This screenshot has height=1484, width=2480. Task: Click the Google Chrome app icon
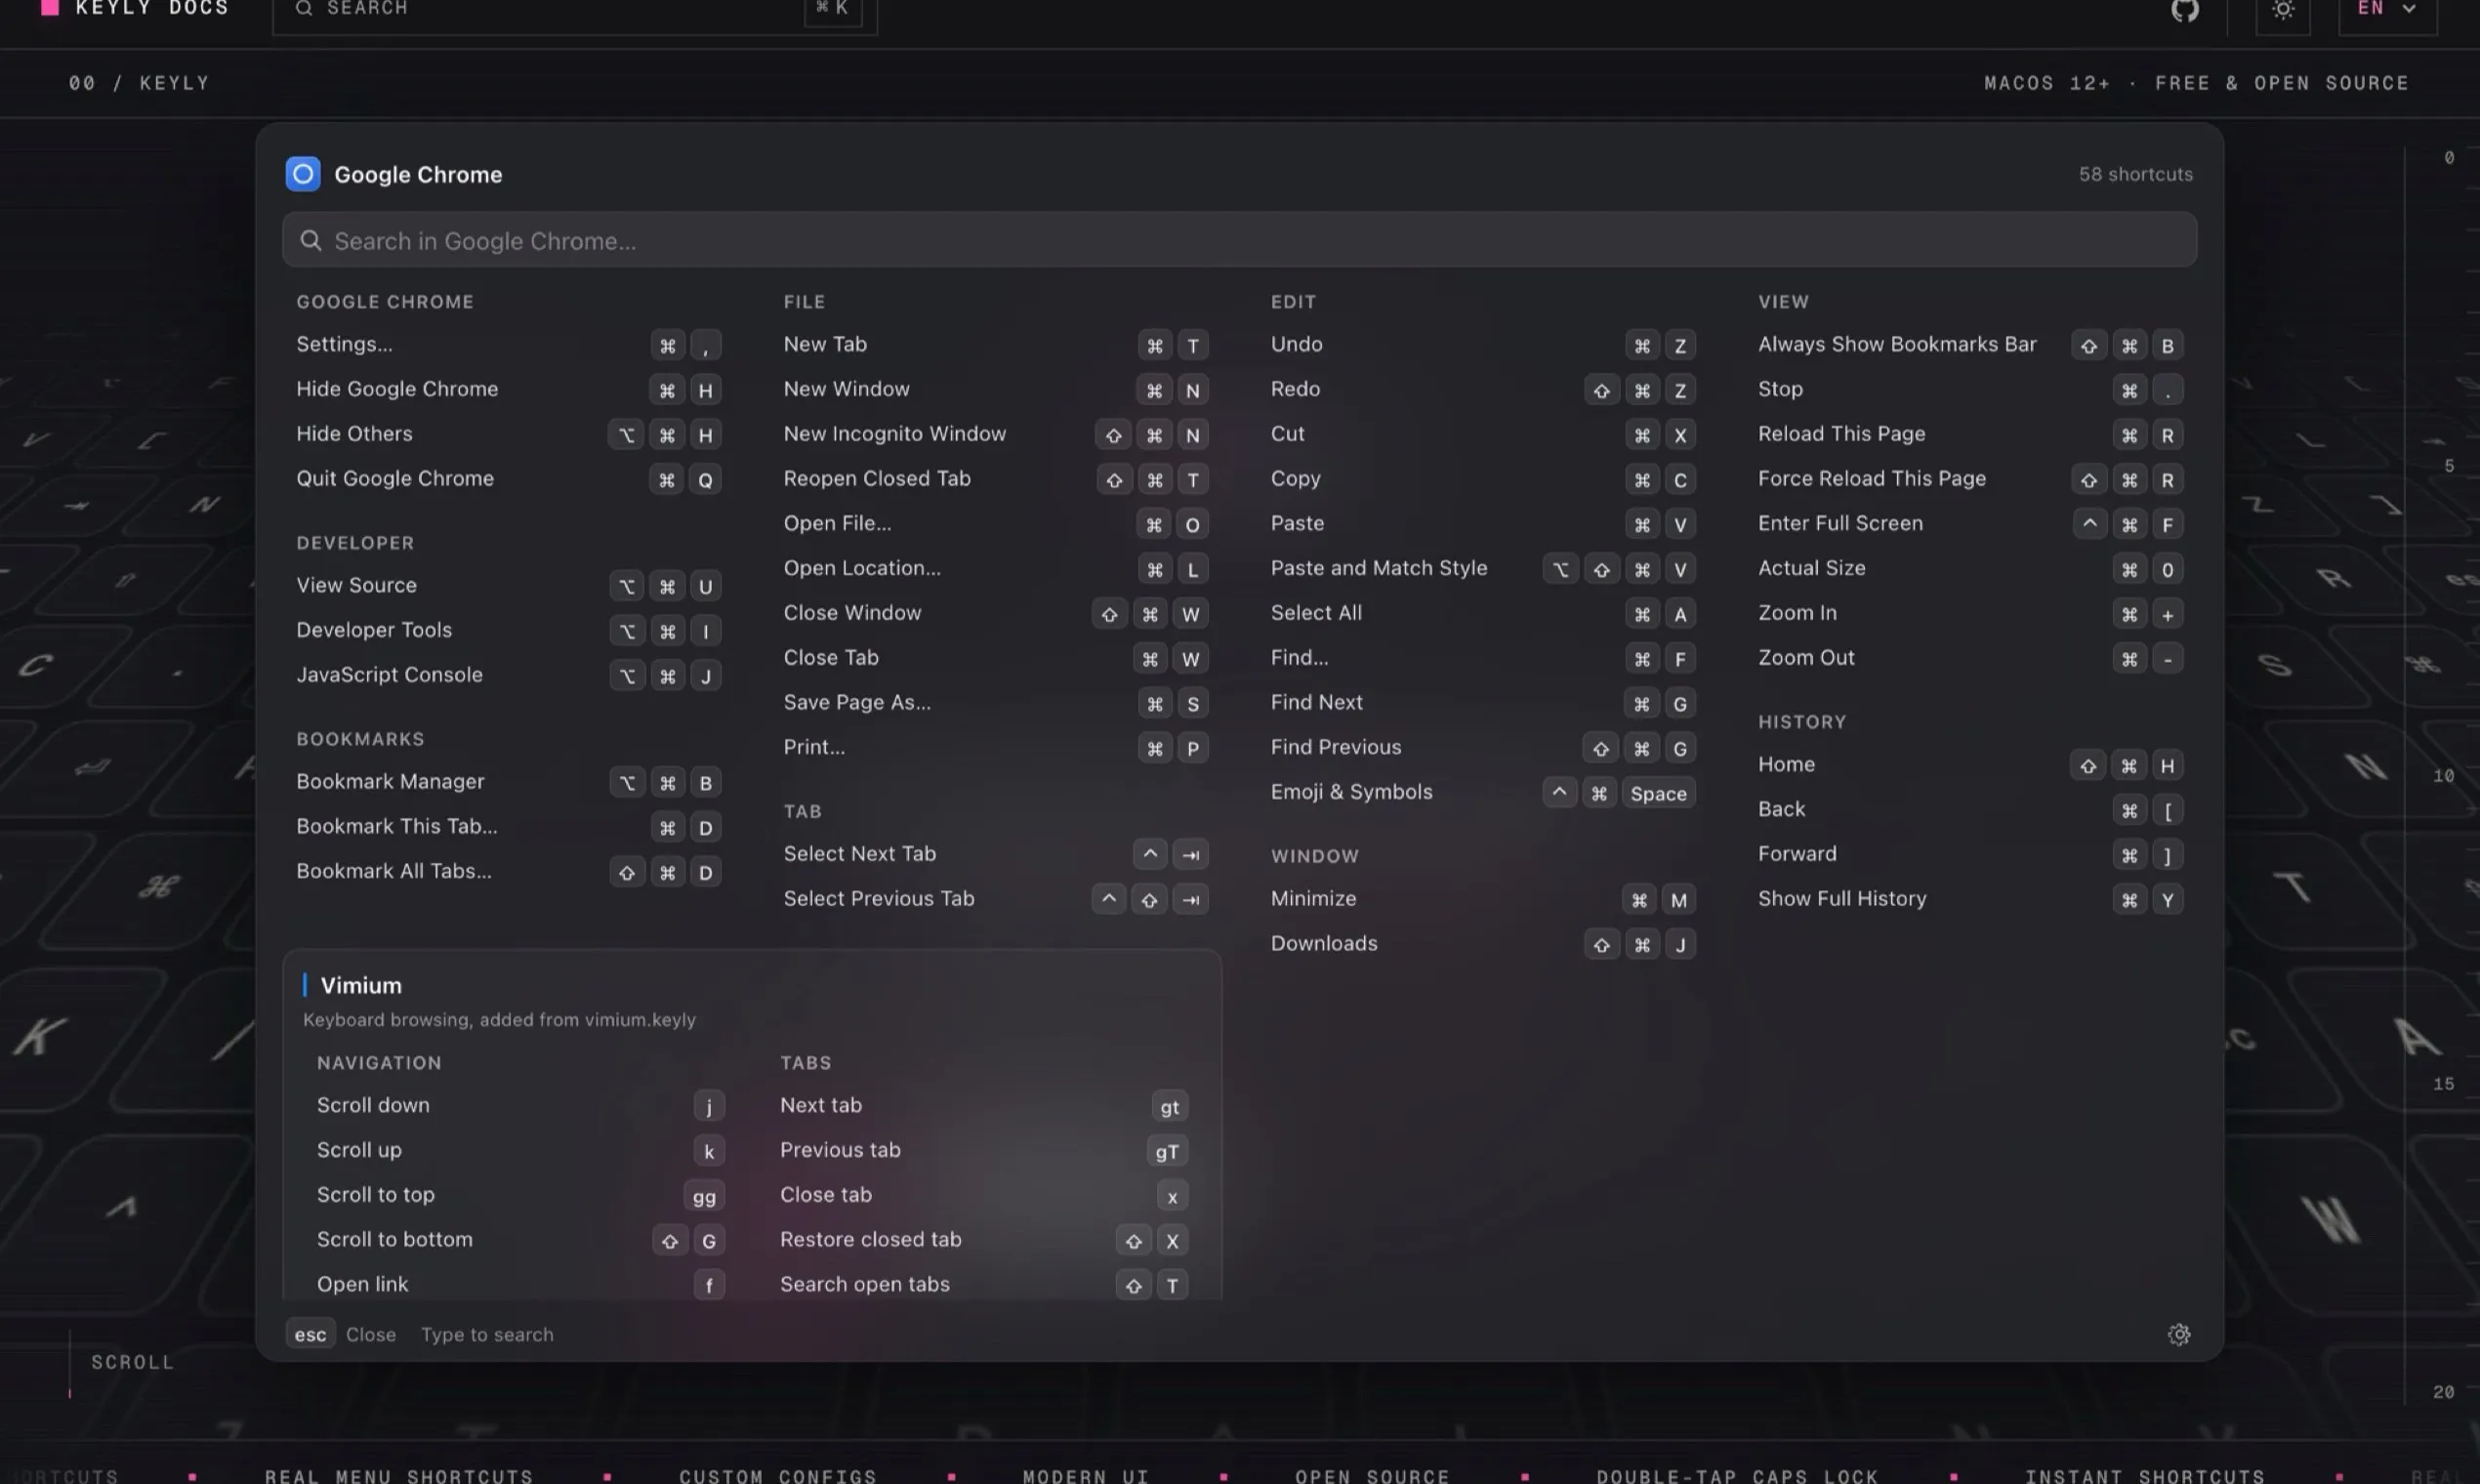click(x=303, y=174)
